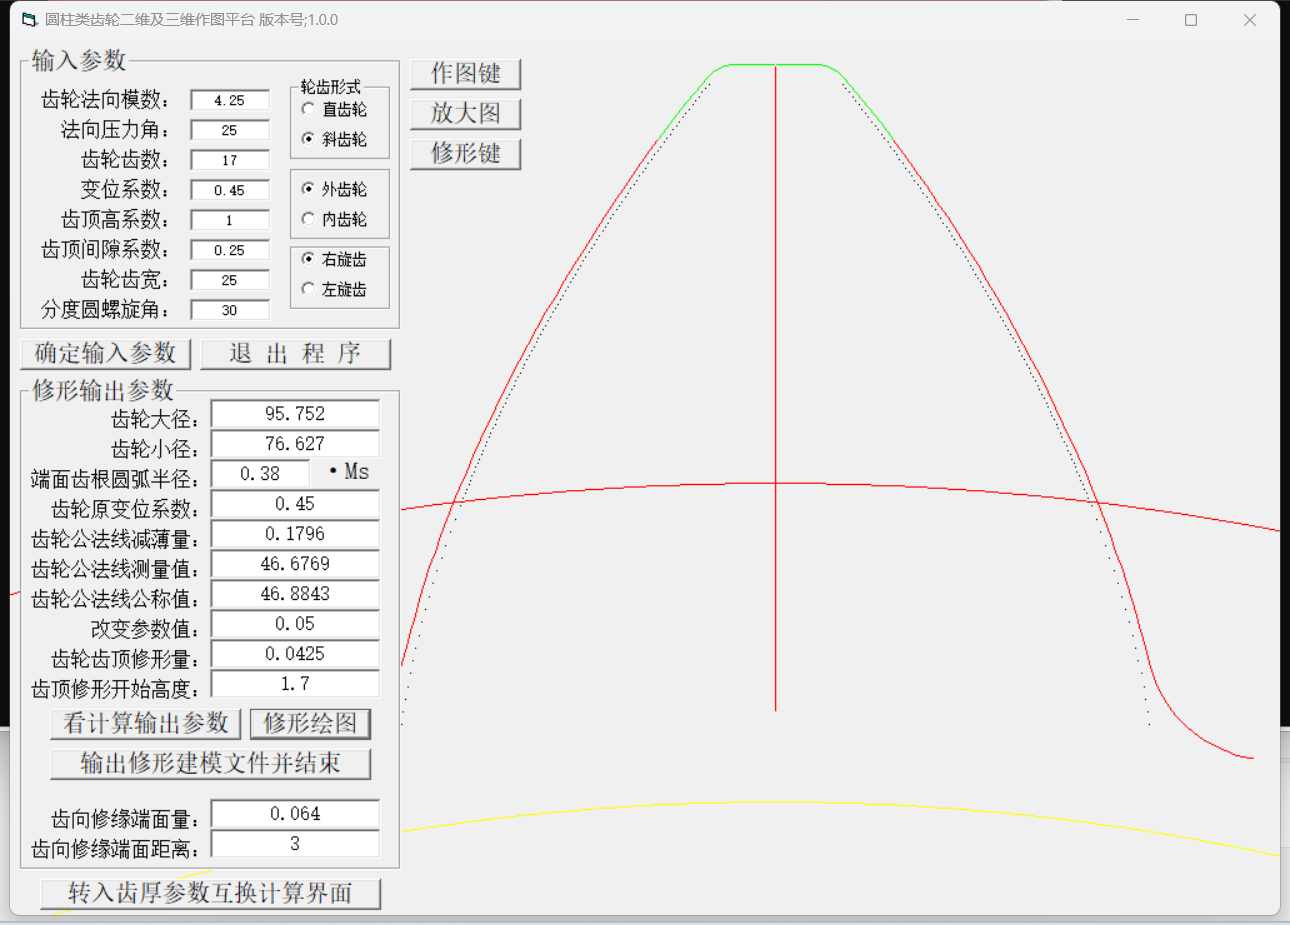
Task: Click 退出程序 button
Action: [x=295, y=353]
